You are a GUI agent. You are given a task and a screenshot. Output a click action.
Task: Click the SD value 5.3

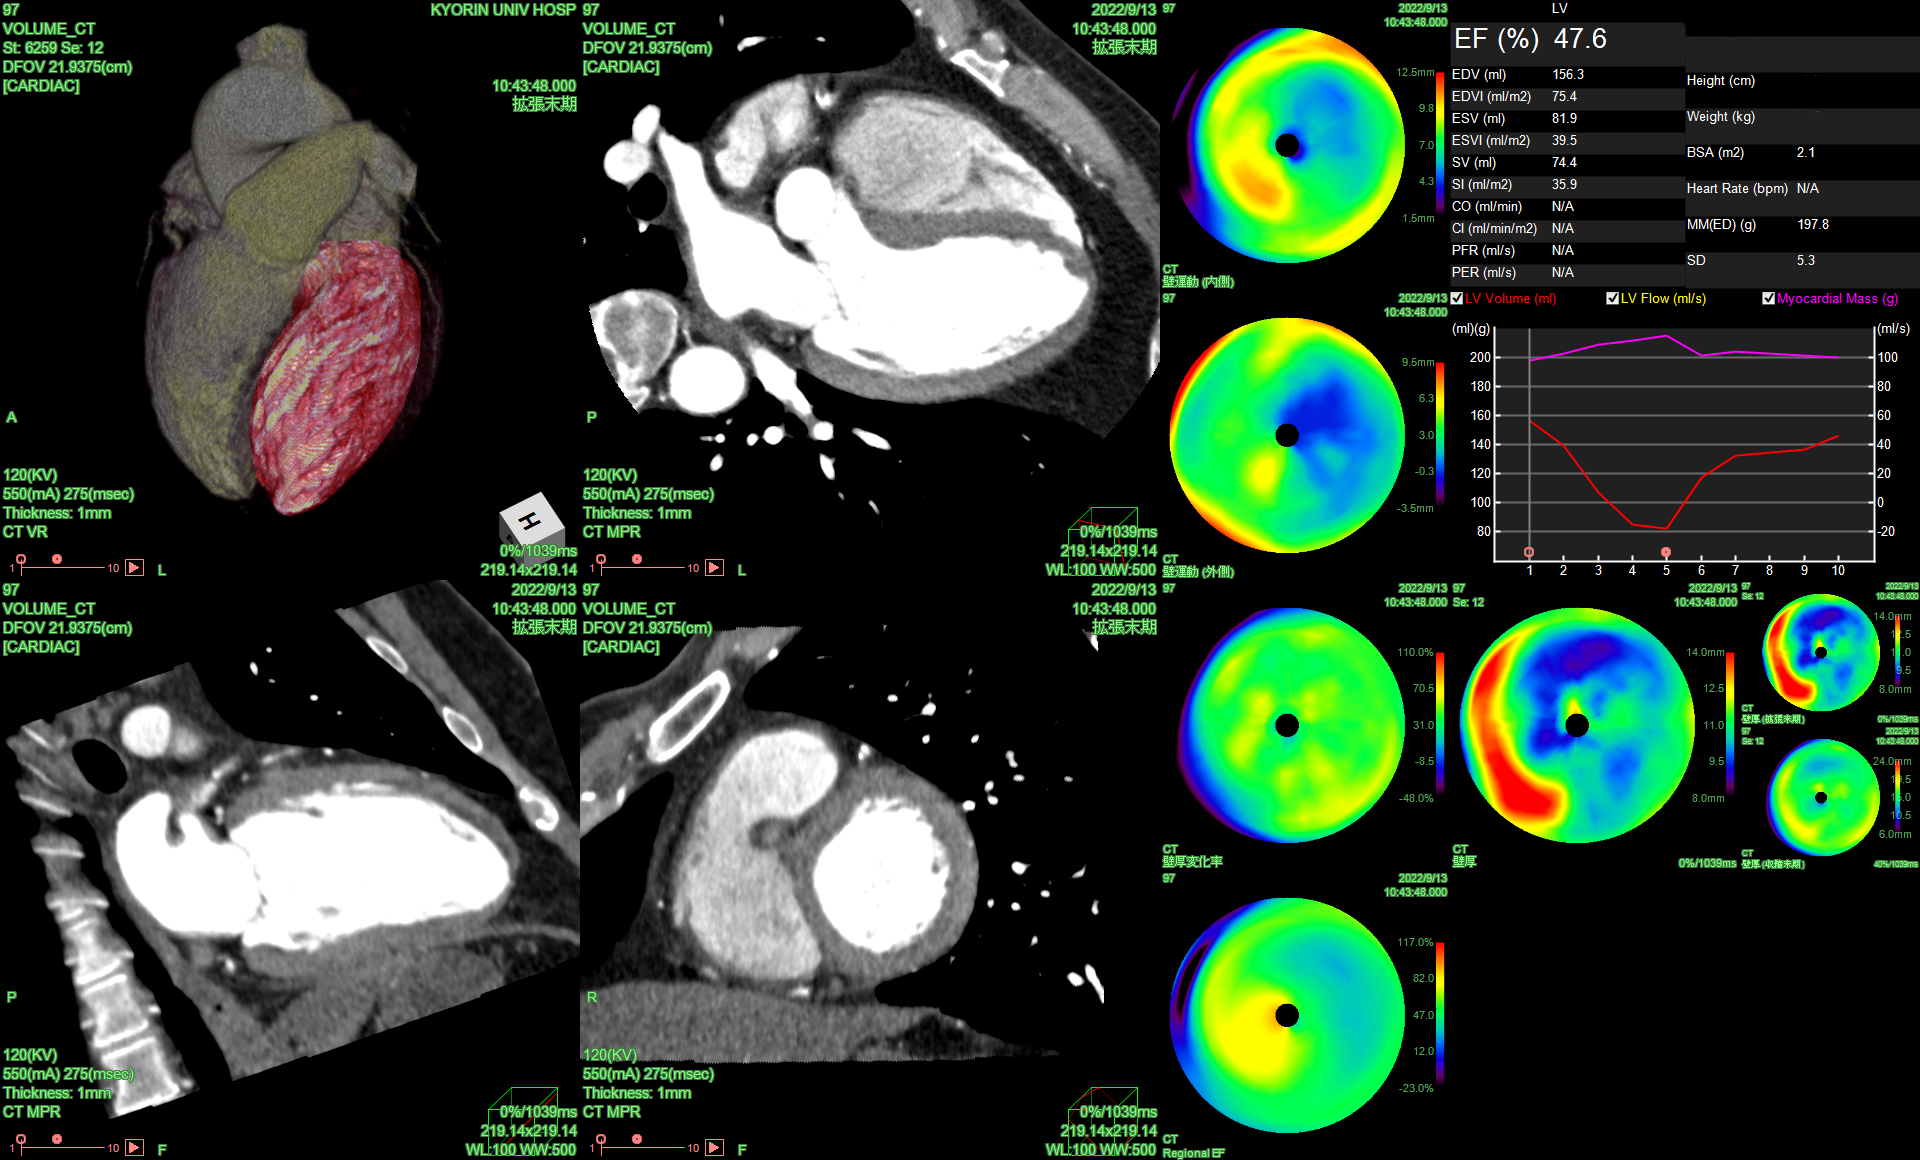tap(1806, 261)
